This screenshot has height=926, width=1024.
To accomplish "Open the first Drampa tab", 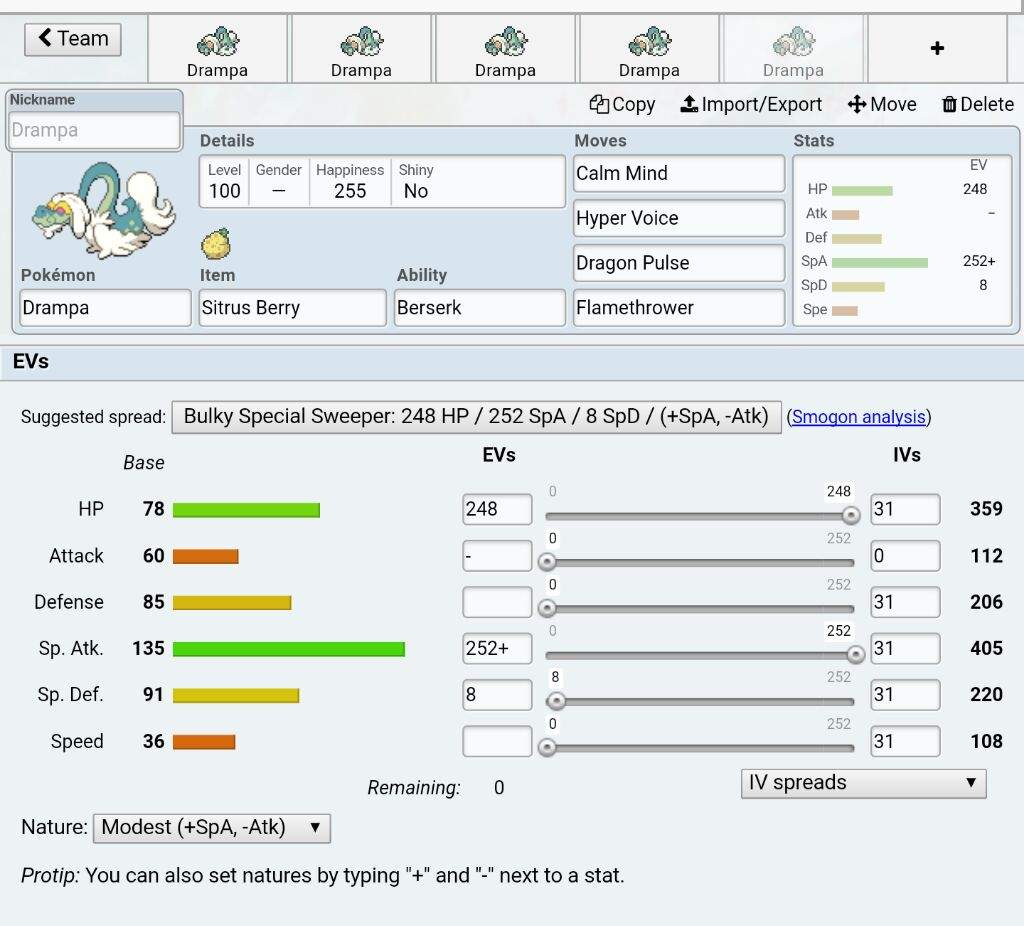I will (x=217, y=50).
